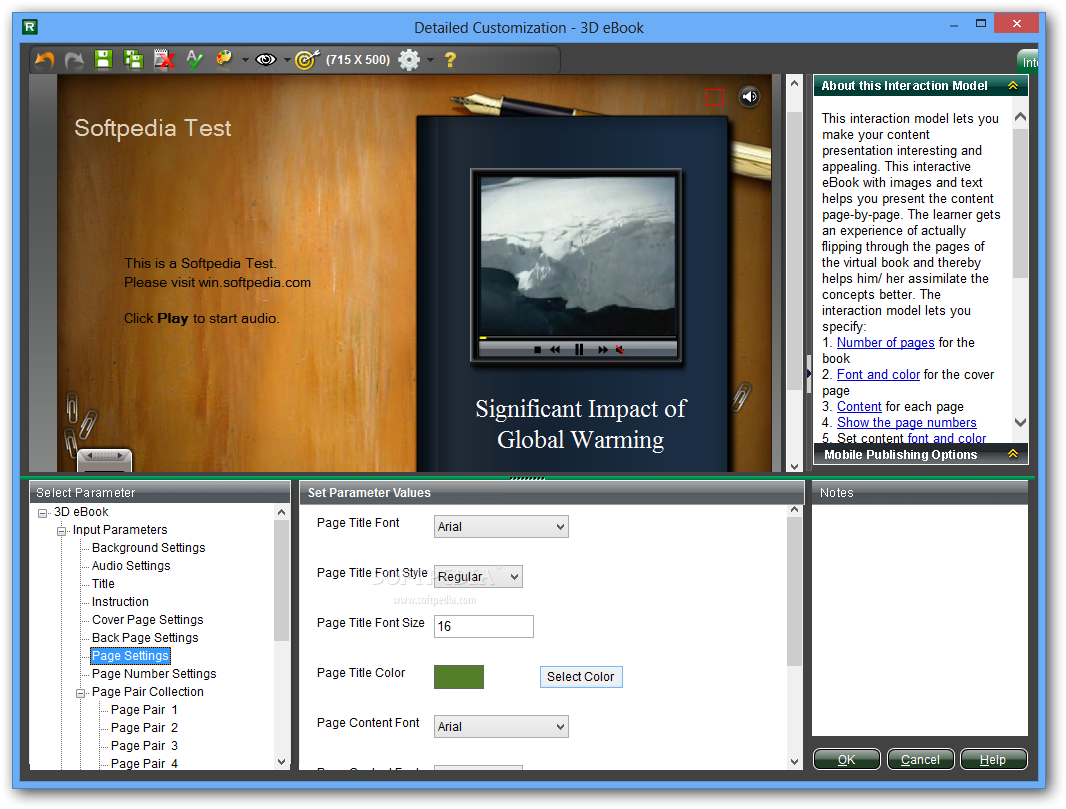Screen dimensions: 1066x809
Task: Toggle the speaker audio button in preview
Action: 749,97
